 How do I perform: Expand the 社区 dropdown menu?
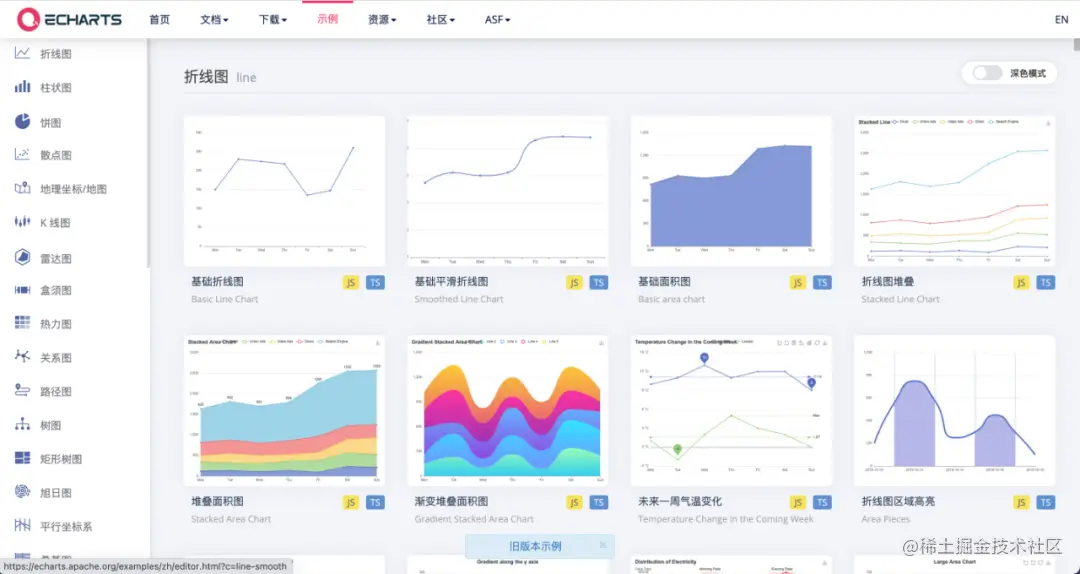pyautogui.click(x=441, y=20)
